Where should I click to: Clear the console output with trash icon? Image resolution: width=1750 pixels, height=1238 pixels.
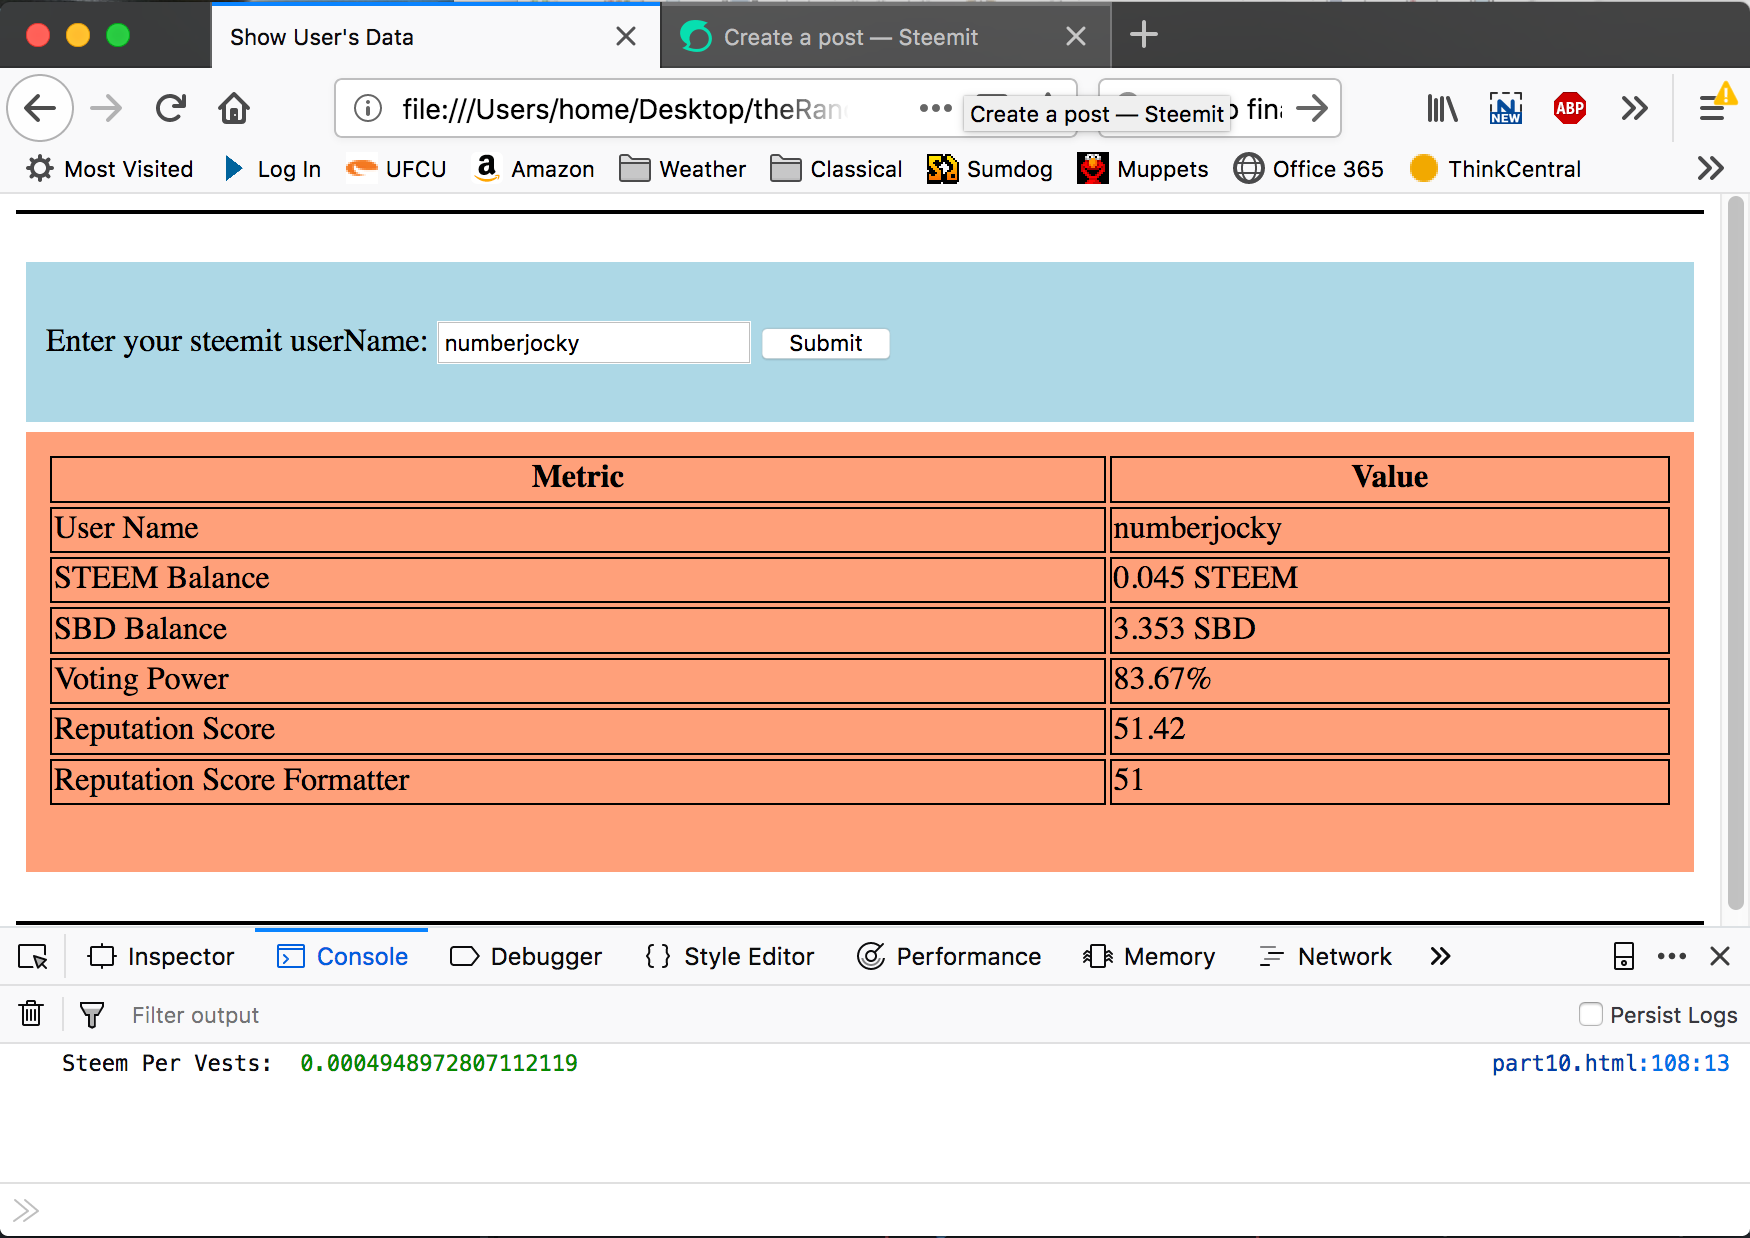point(32,1014)
